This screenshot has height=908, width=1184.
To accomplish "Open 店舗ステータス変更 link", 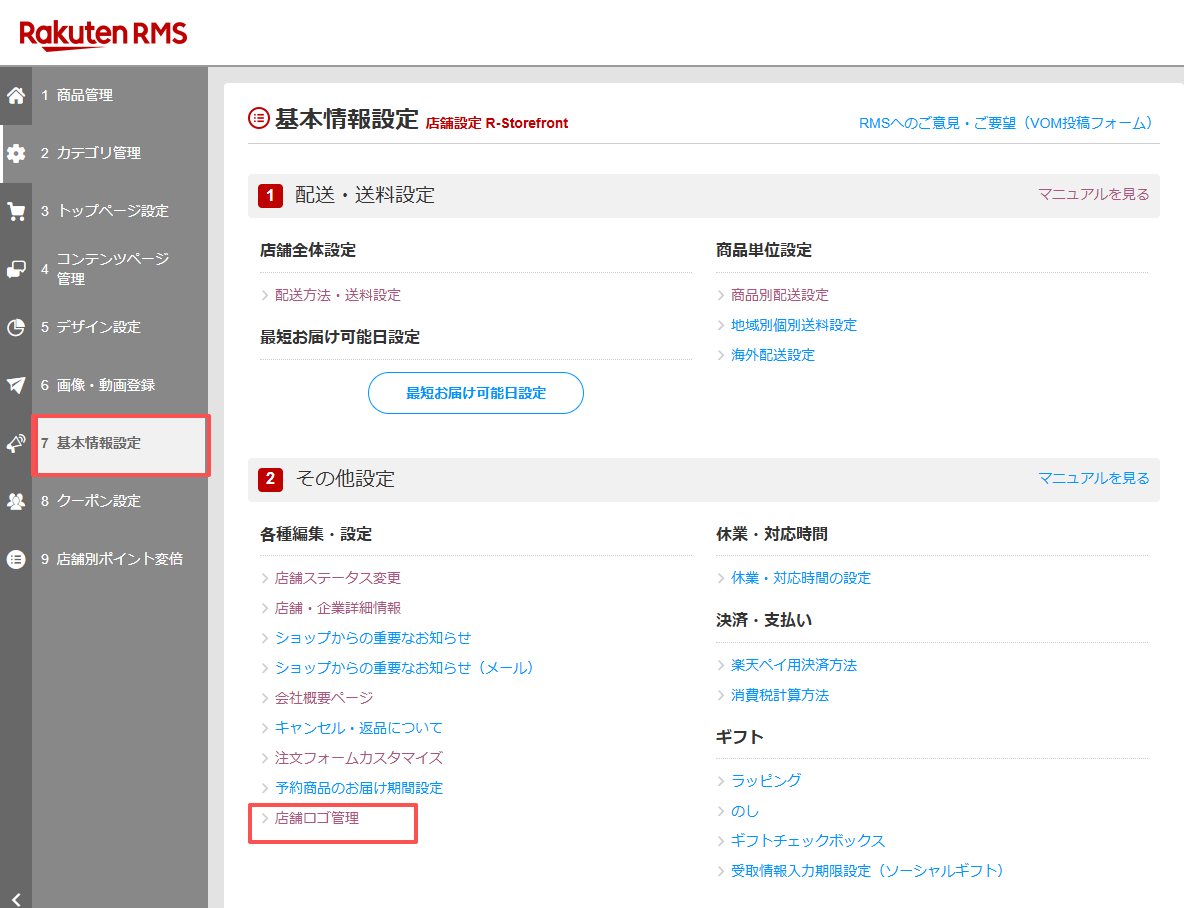I will point(338,579).
